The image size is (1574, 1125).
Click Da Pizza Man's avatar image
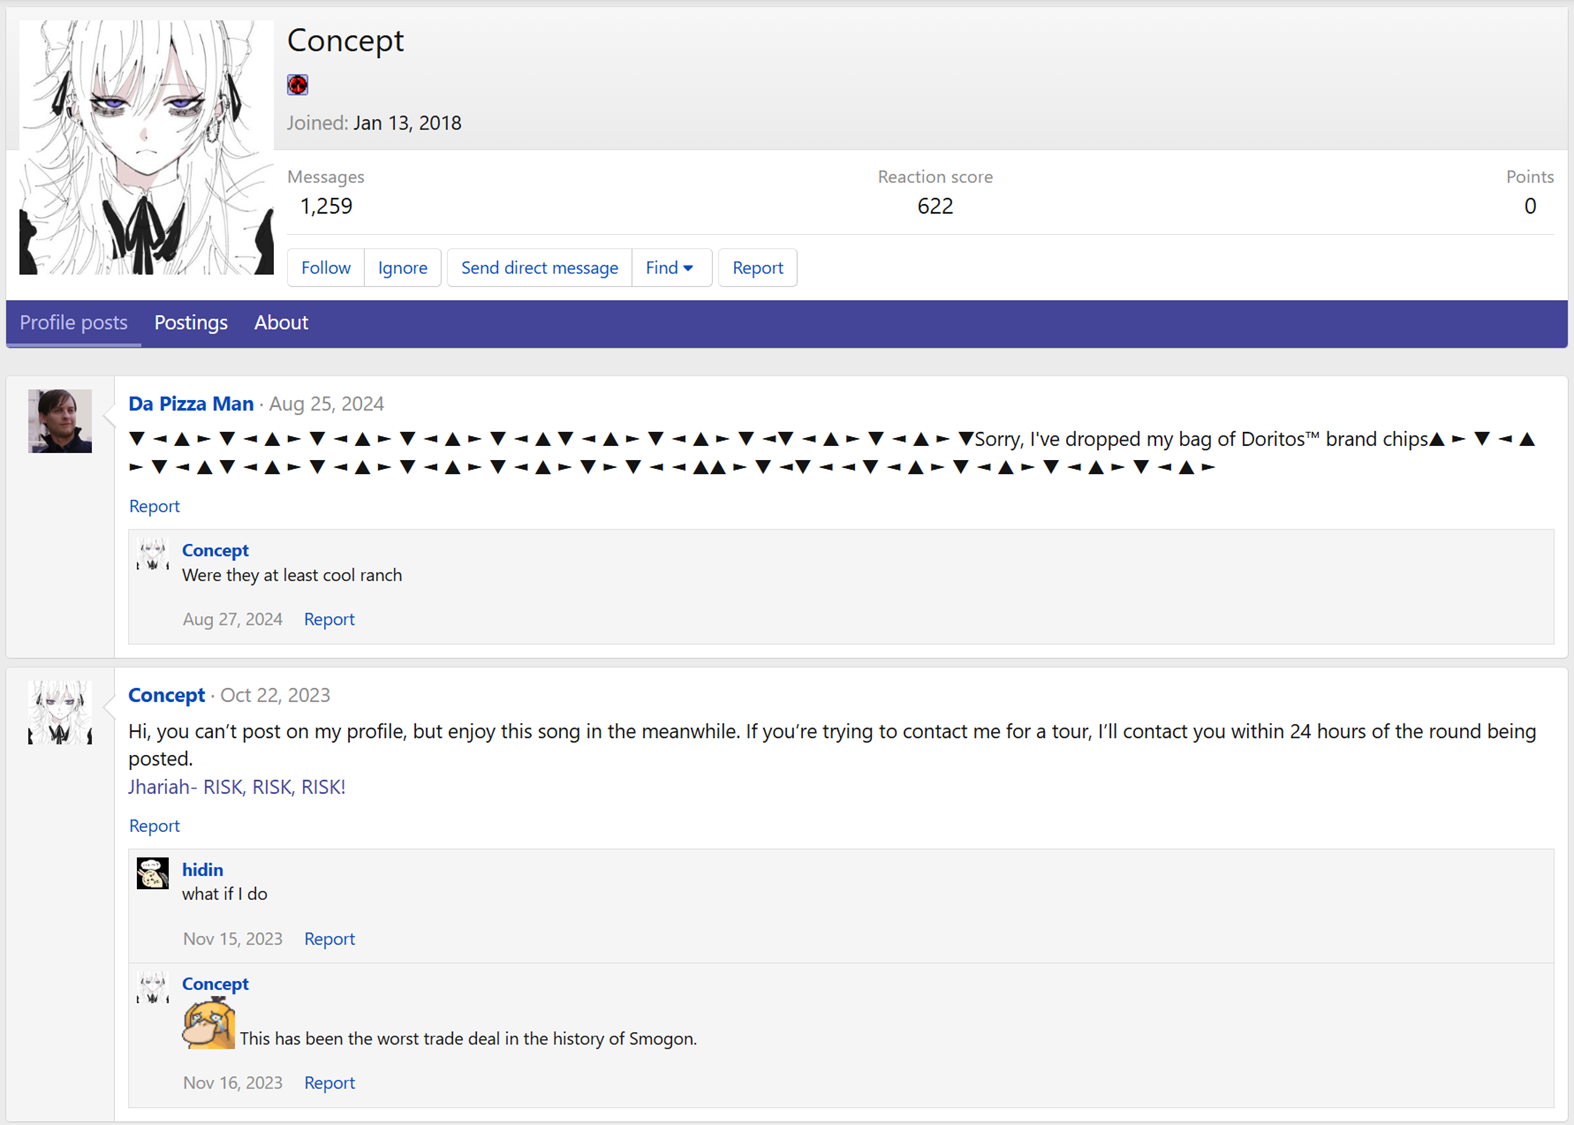point(60,421)
